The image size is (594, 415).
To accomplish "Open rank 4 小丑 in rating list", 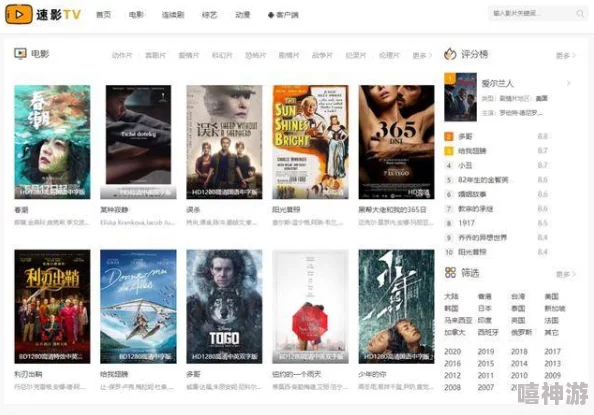I will 465,165.
